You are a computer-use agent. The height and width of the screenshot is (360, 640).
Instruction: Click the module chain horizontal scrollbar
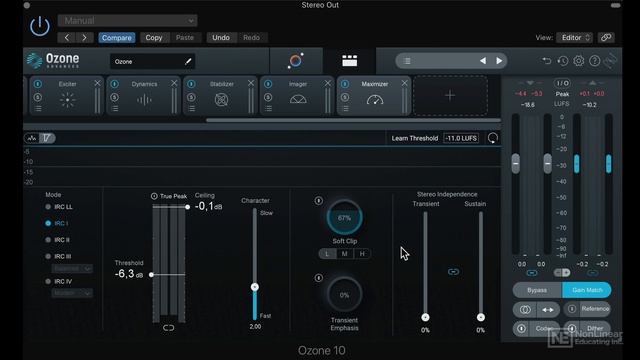(x=353, y=120)
